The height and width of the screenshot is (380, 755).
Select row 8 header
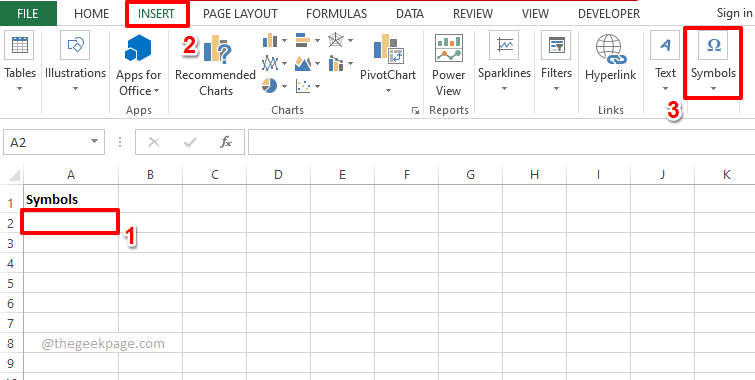[11, 343]
